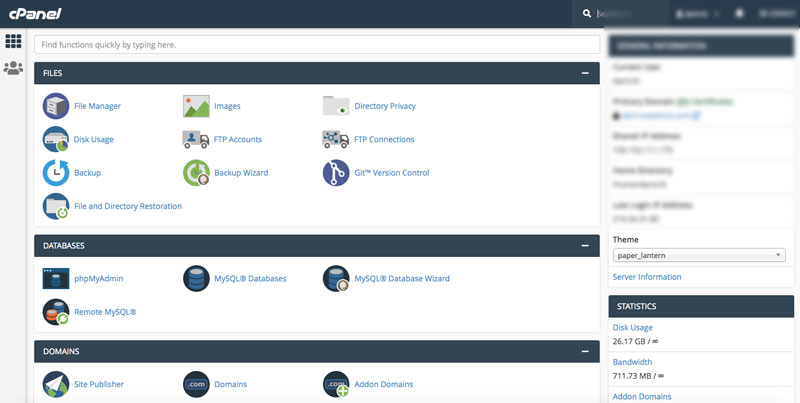Viewport: 800px width, 403px height.
Task: Click the DATABASES section header title
Action: pyautogui.click(x=64, y=245)
